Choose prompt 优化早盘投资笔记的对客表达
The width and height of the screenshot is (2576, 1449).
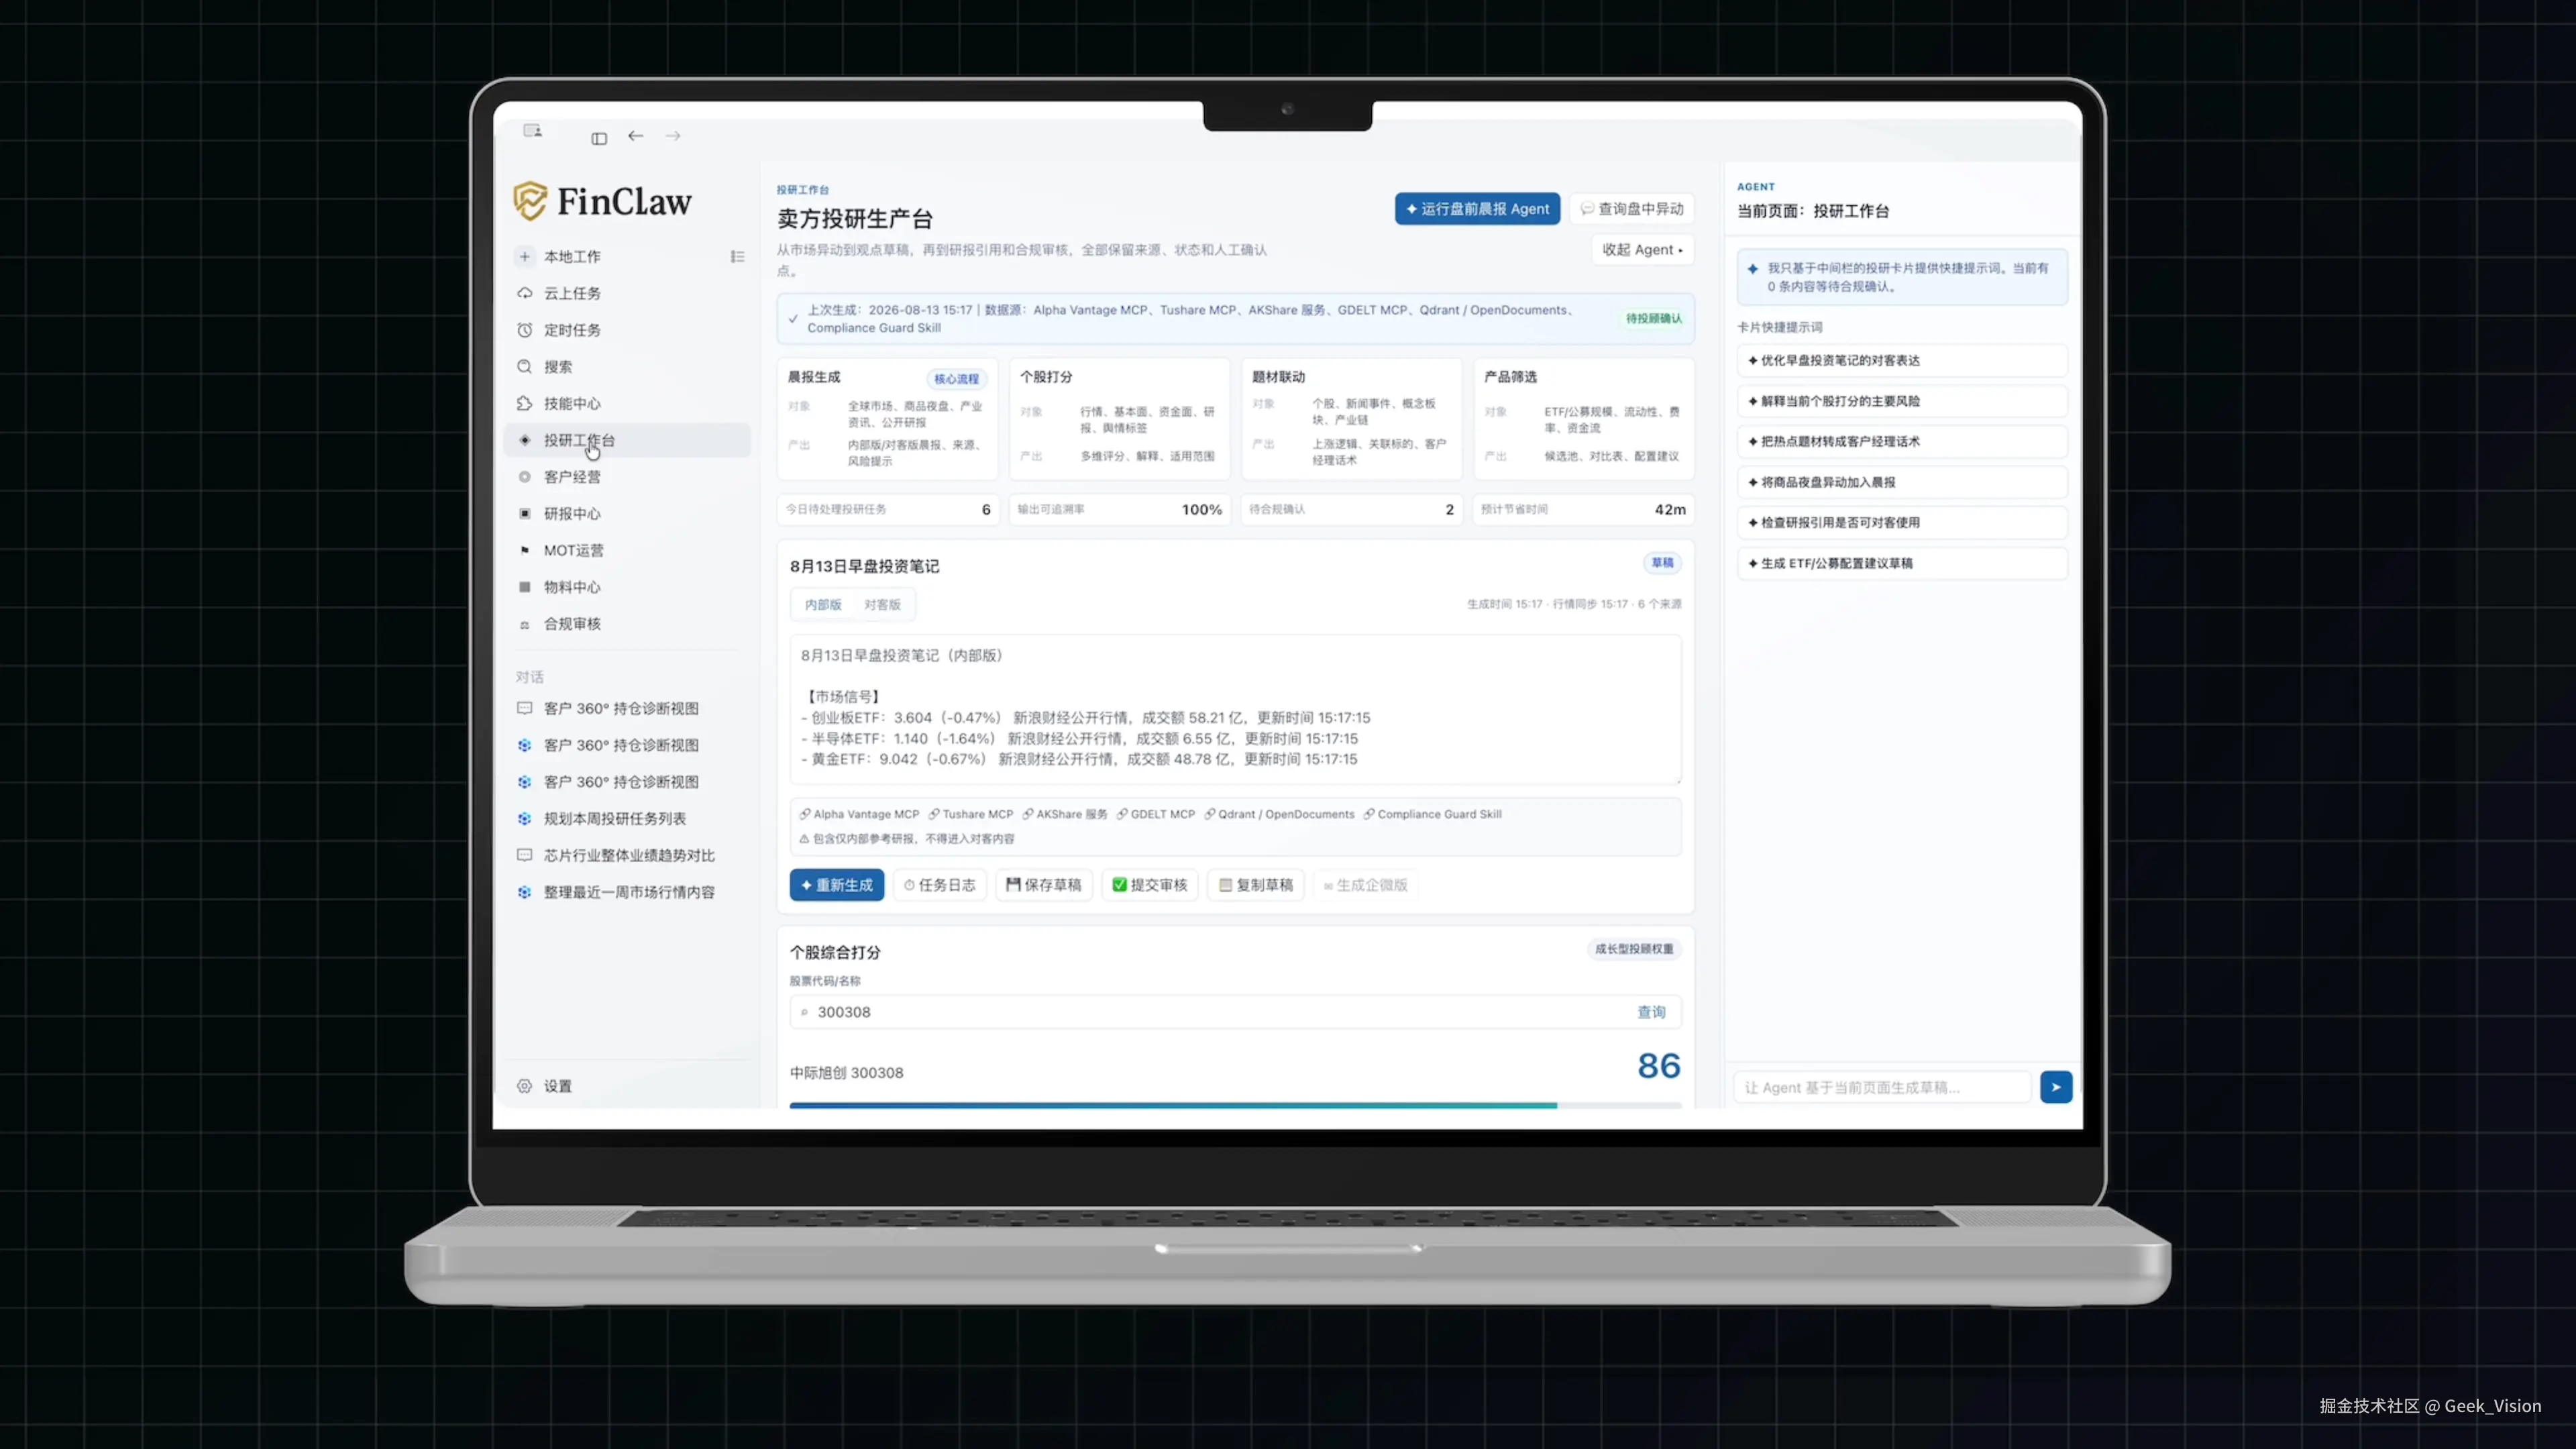[x=1902, y=361]
